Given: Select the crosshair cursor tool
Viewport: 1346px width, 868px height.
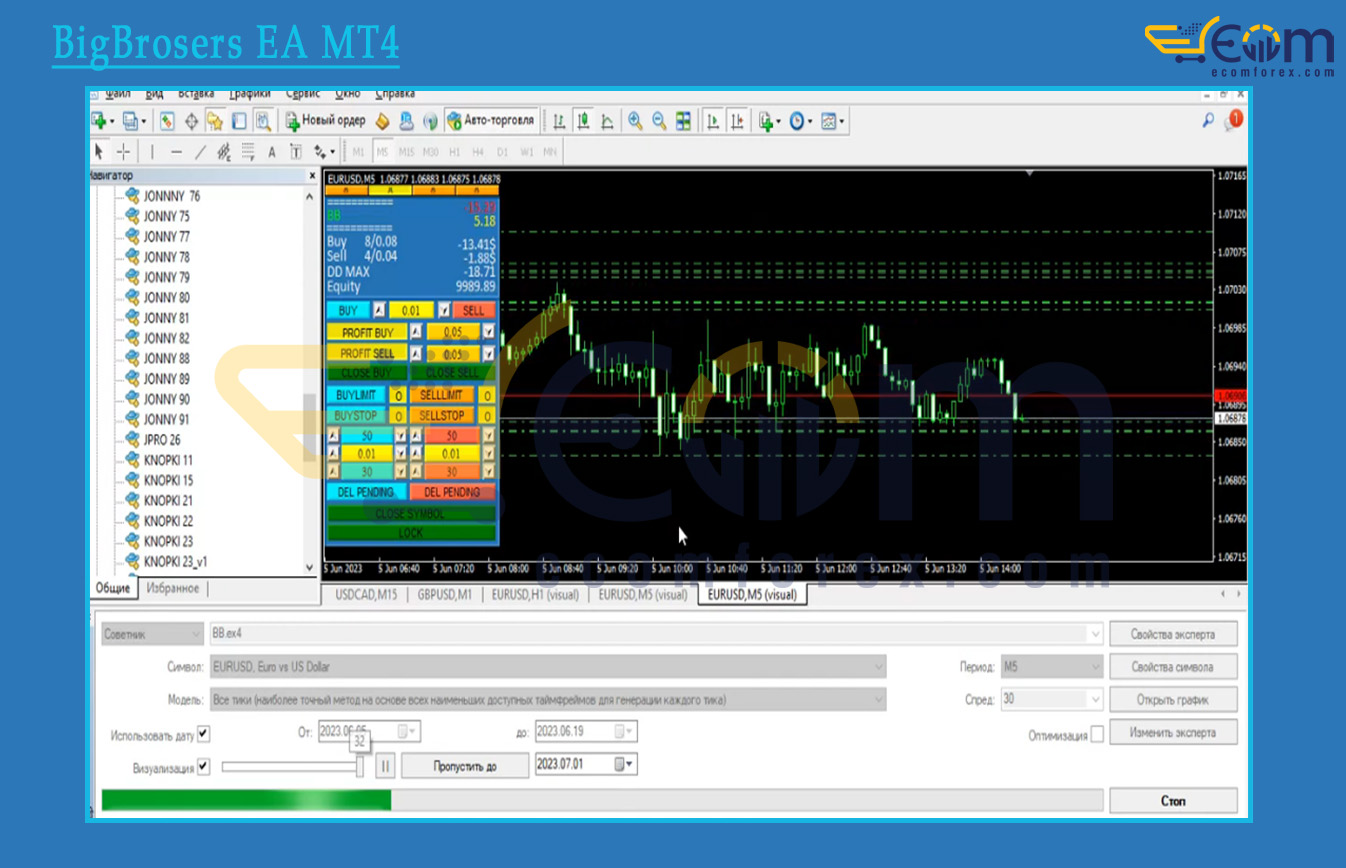Looking at the screenshot, I should 123,152.
